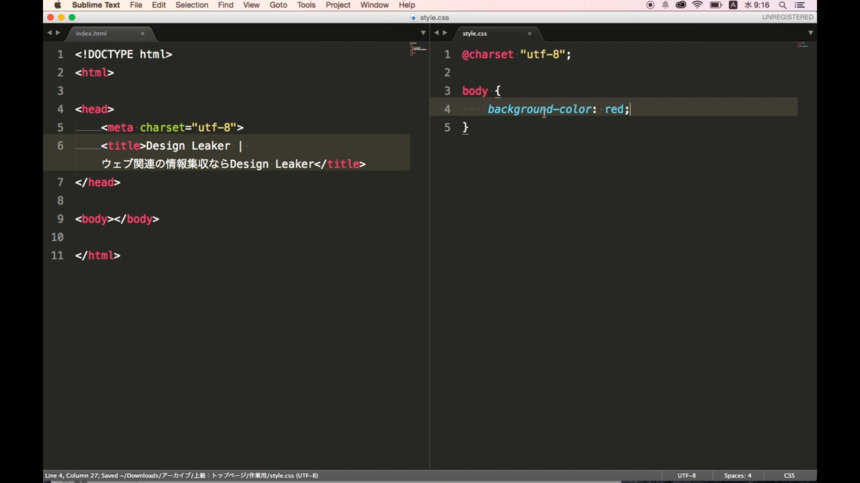The image size is (860, 483).
Task: Click the closing </head> tag
Action: [x=98, y=183]
